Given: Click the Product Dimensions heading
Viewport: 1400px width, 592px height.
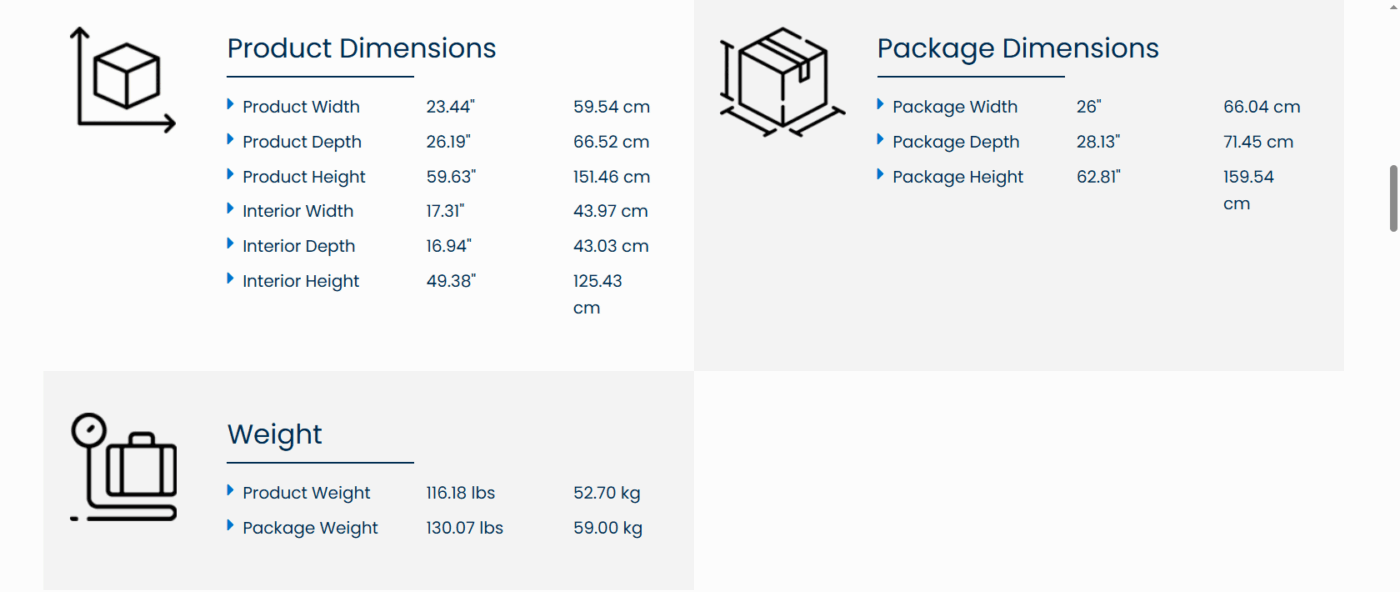Looking at the screenshot, I should point(361,48).
